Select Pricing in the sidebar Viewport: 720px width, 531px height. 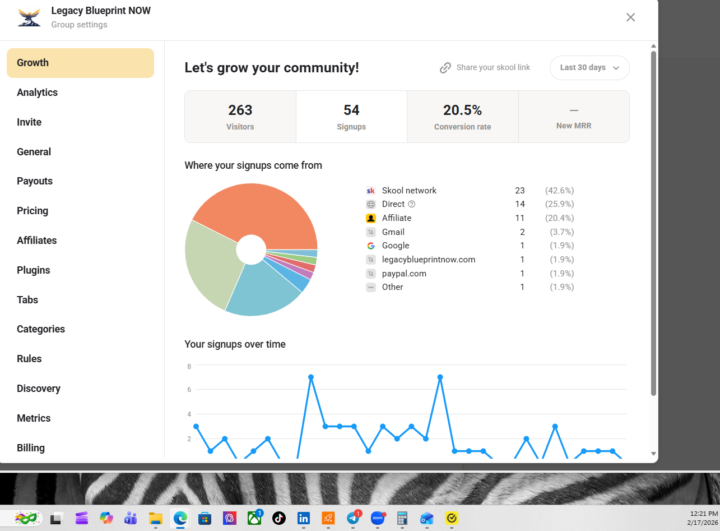(x=32, y=211)
